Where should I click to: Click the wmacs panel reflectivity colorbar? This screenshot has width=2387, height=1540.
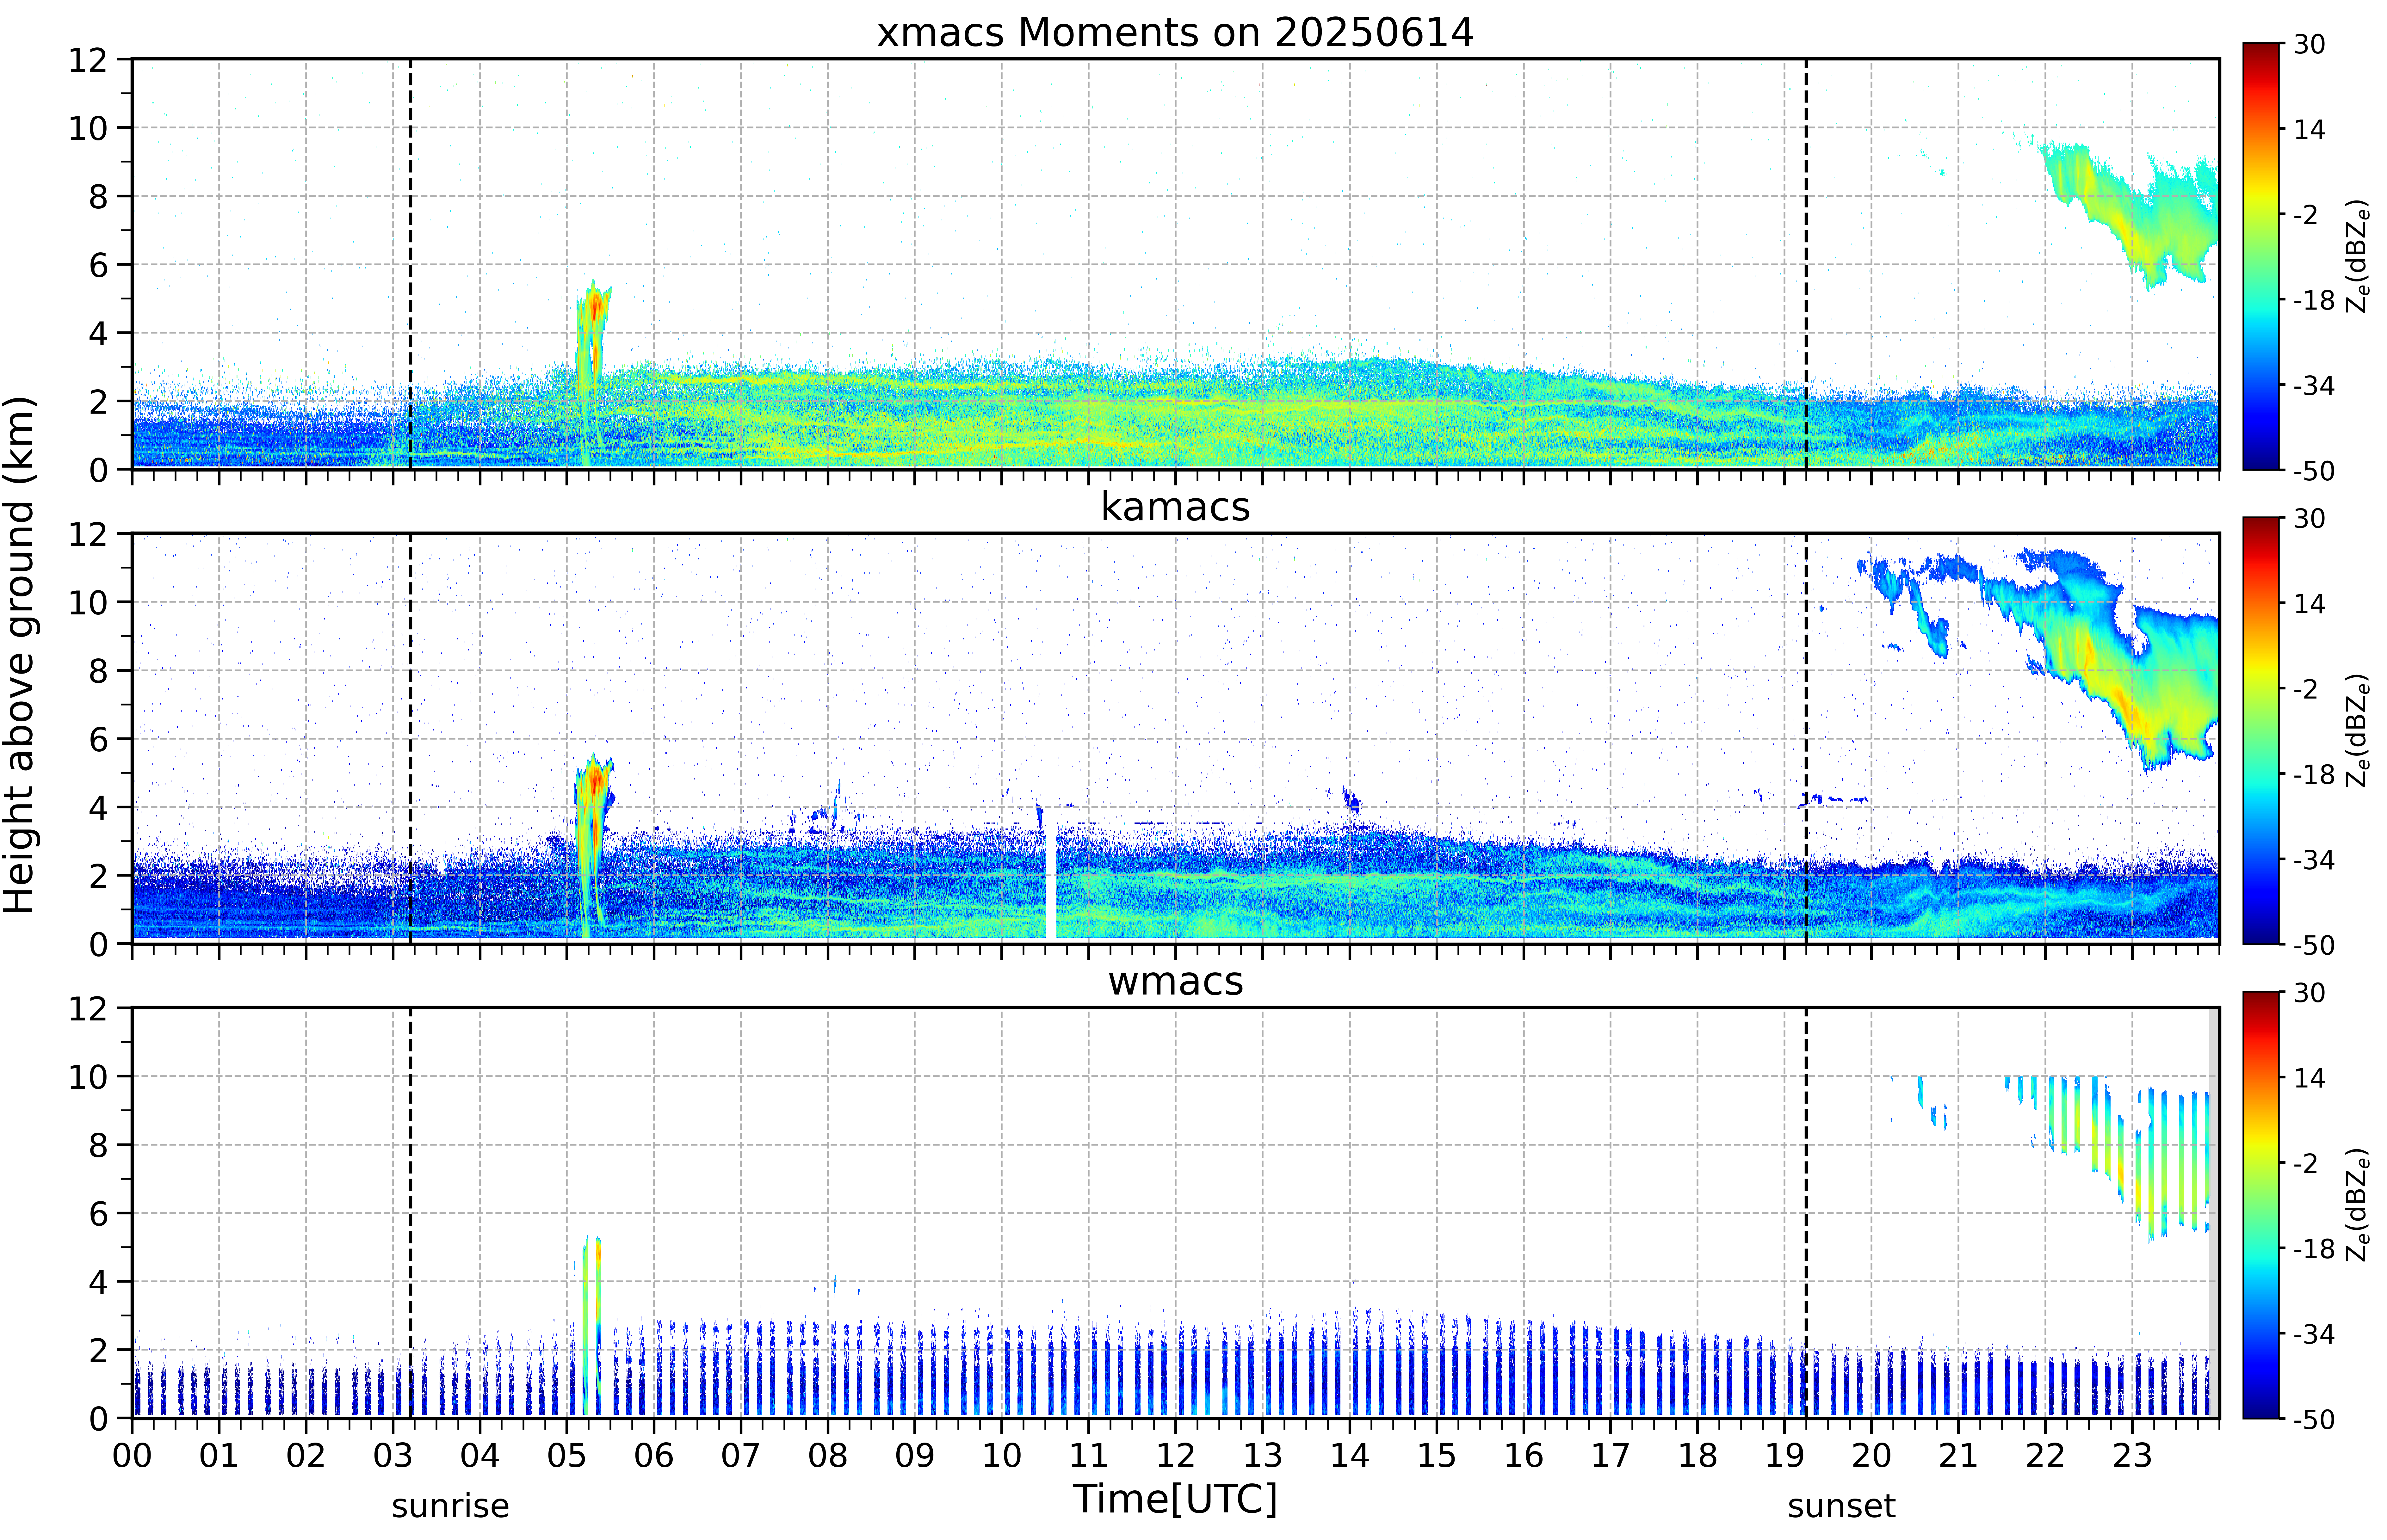(x=2261, y=1205)
